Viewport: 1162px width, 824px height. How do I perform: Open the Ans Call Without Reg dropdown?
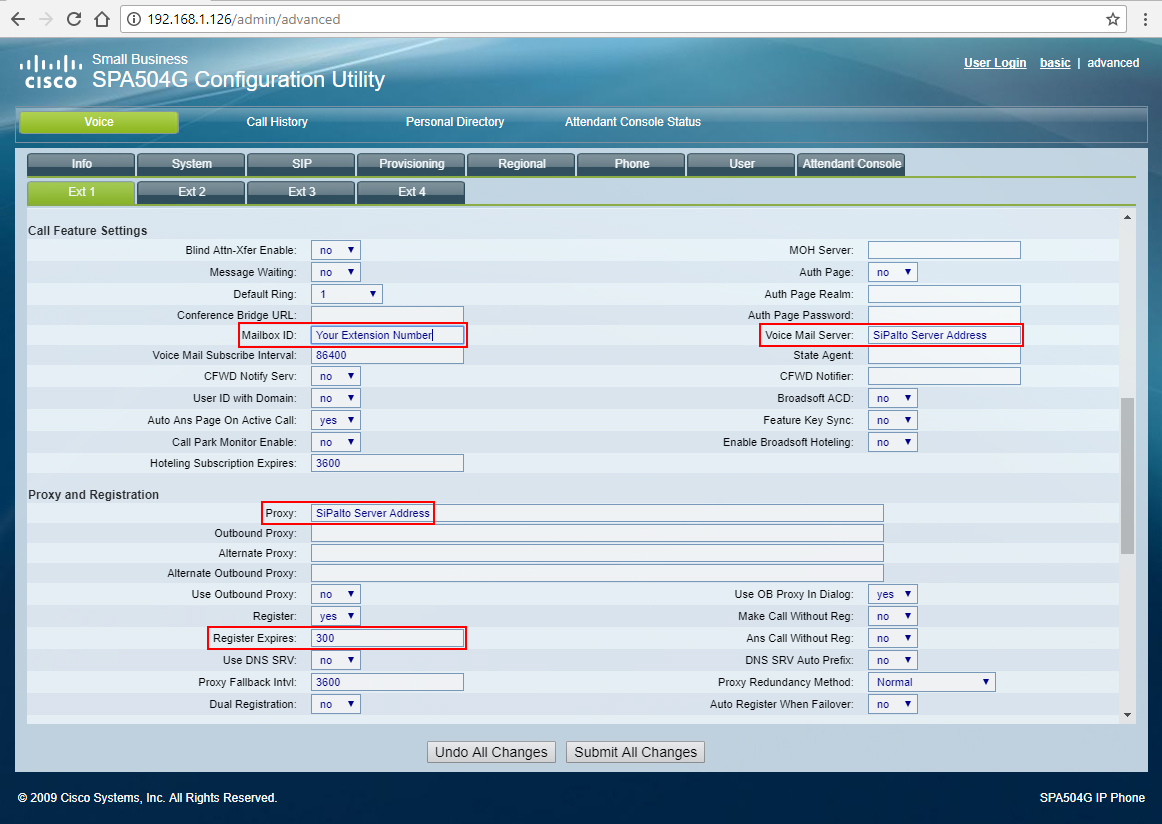(x=893, y=638)
